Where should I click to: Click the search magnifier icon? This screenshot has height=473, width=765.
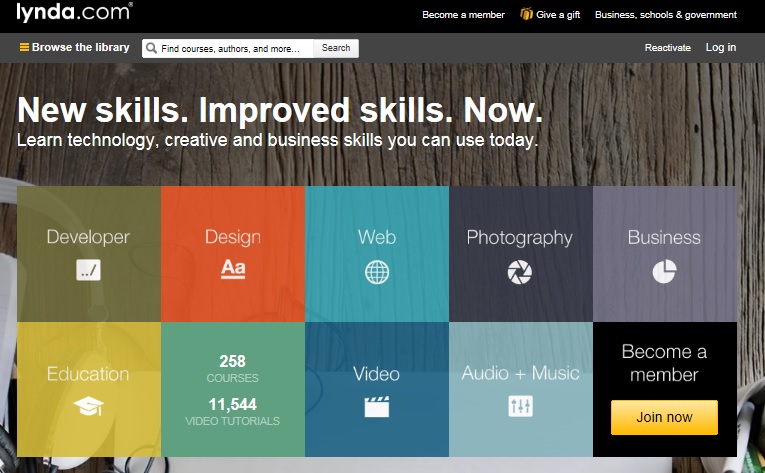(x=151, y=48)
